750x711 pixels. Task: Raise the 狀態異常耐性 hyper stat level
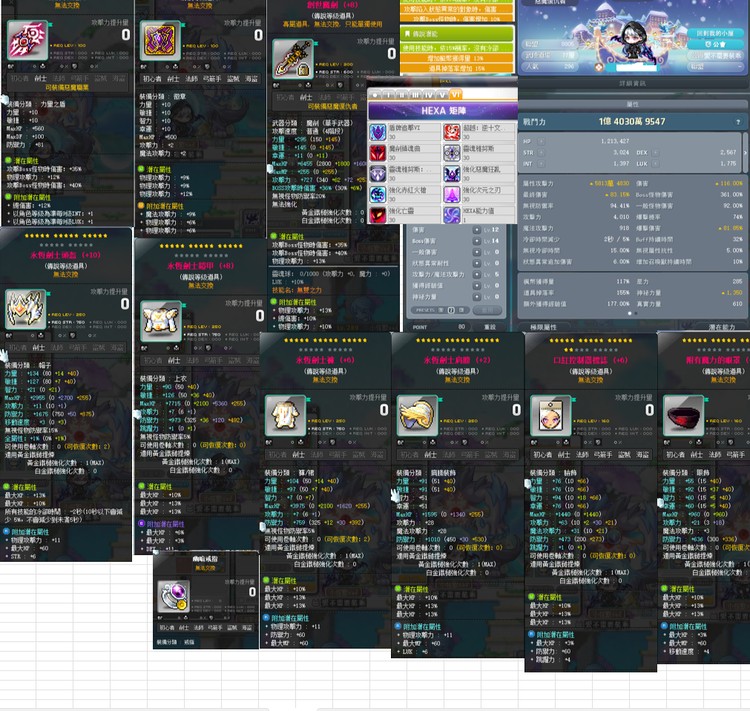477,263
